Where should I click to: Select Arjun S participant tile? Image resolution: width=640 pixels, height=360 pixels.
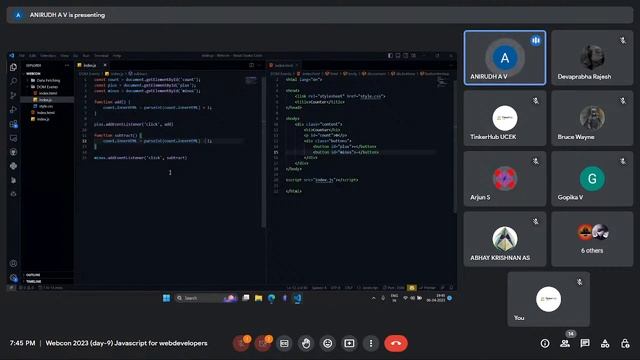[505, 178]
